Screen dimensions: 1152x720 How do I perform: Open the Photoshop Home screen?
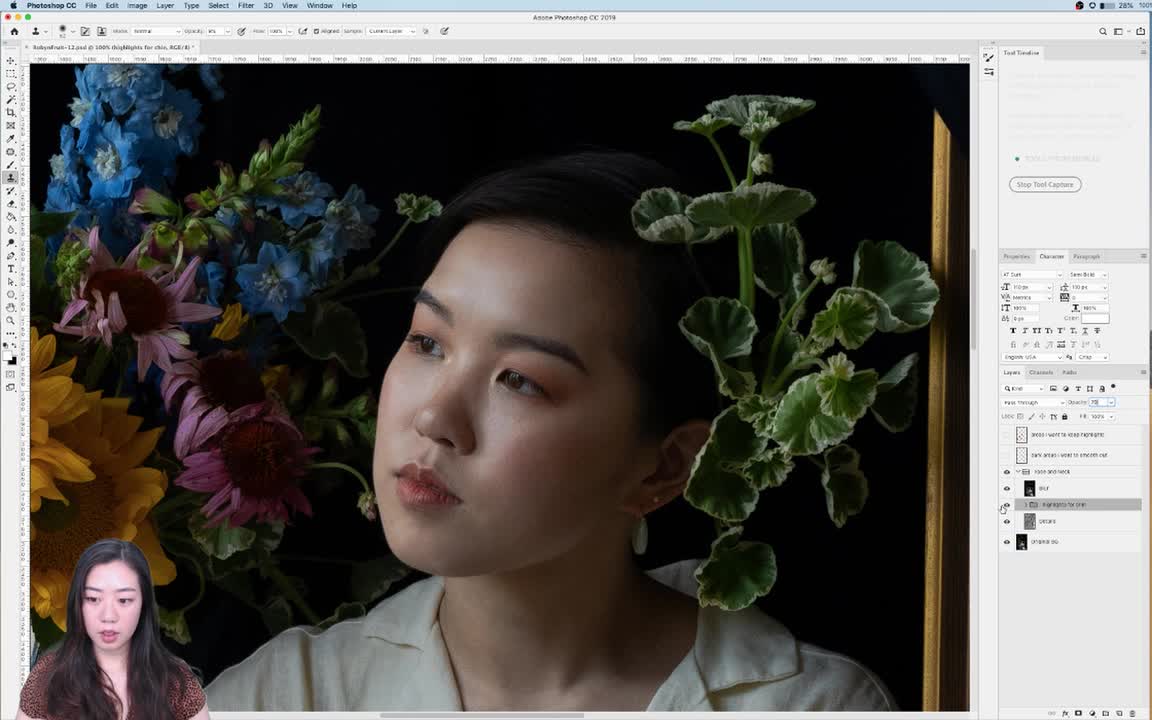pyautogui.click(x=14, y=31)
